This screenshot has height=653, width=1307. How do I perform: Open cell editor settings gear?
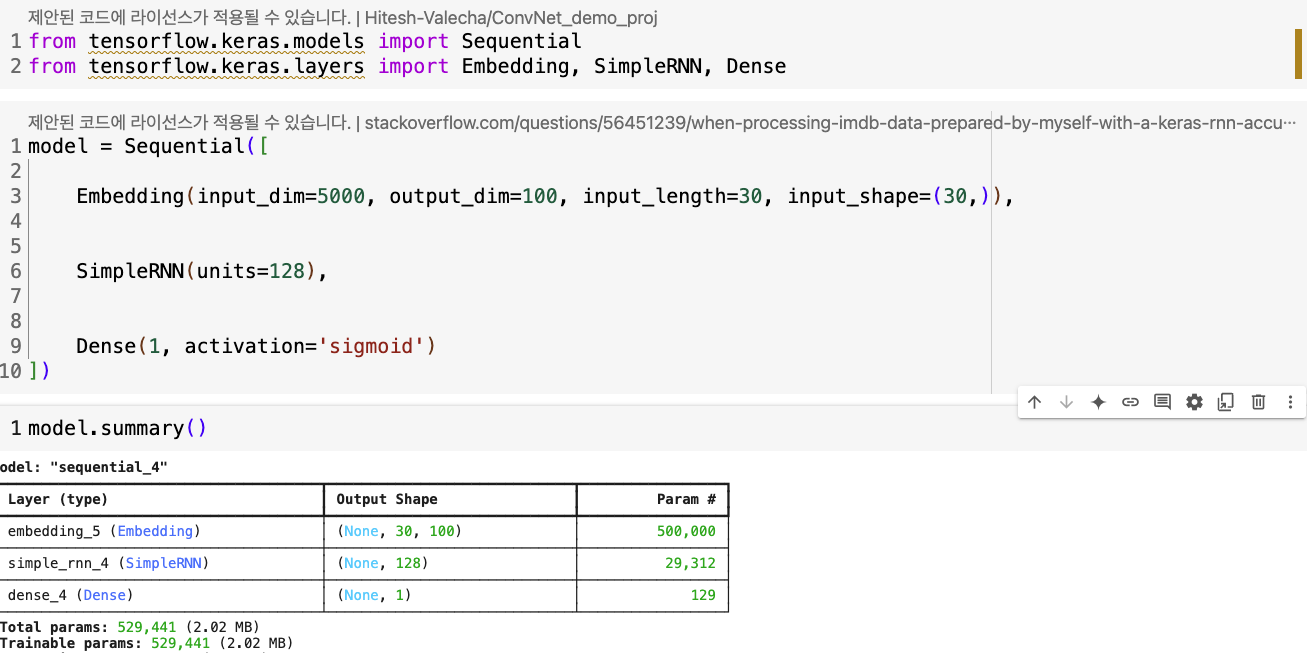1194,402
